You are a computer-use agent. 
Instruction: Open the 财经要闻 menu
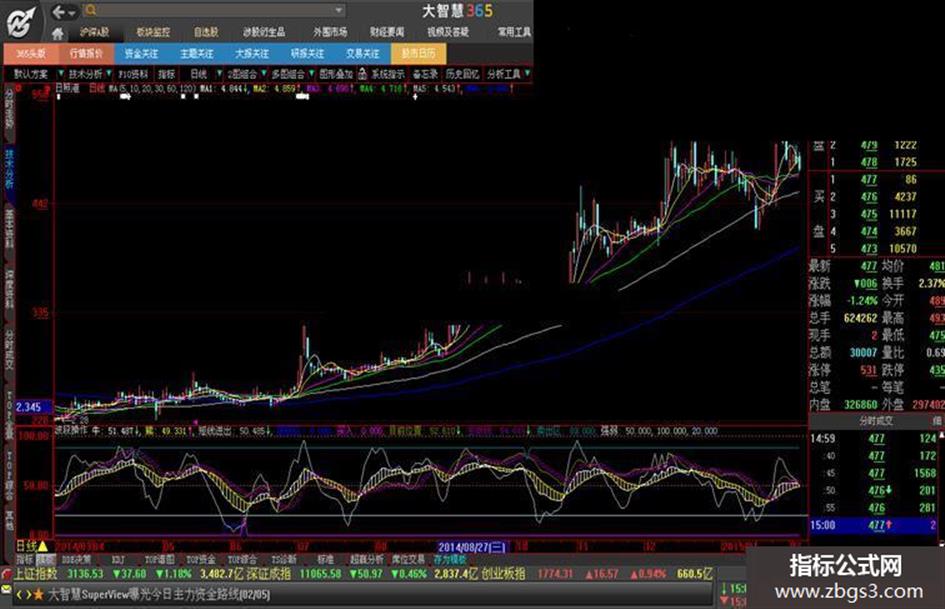(x=387, y=32)
